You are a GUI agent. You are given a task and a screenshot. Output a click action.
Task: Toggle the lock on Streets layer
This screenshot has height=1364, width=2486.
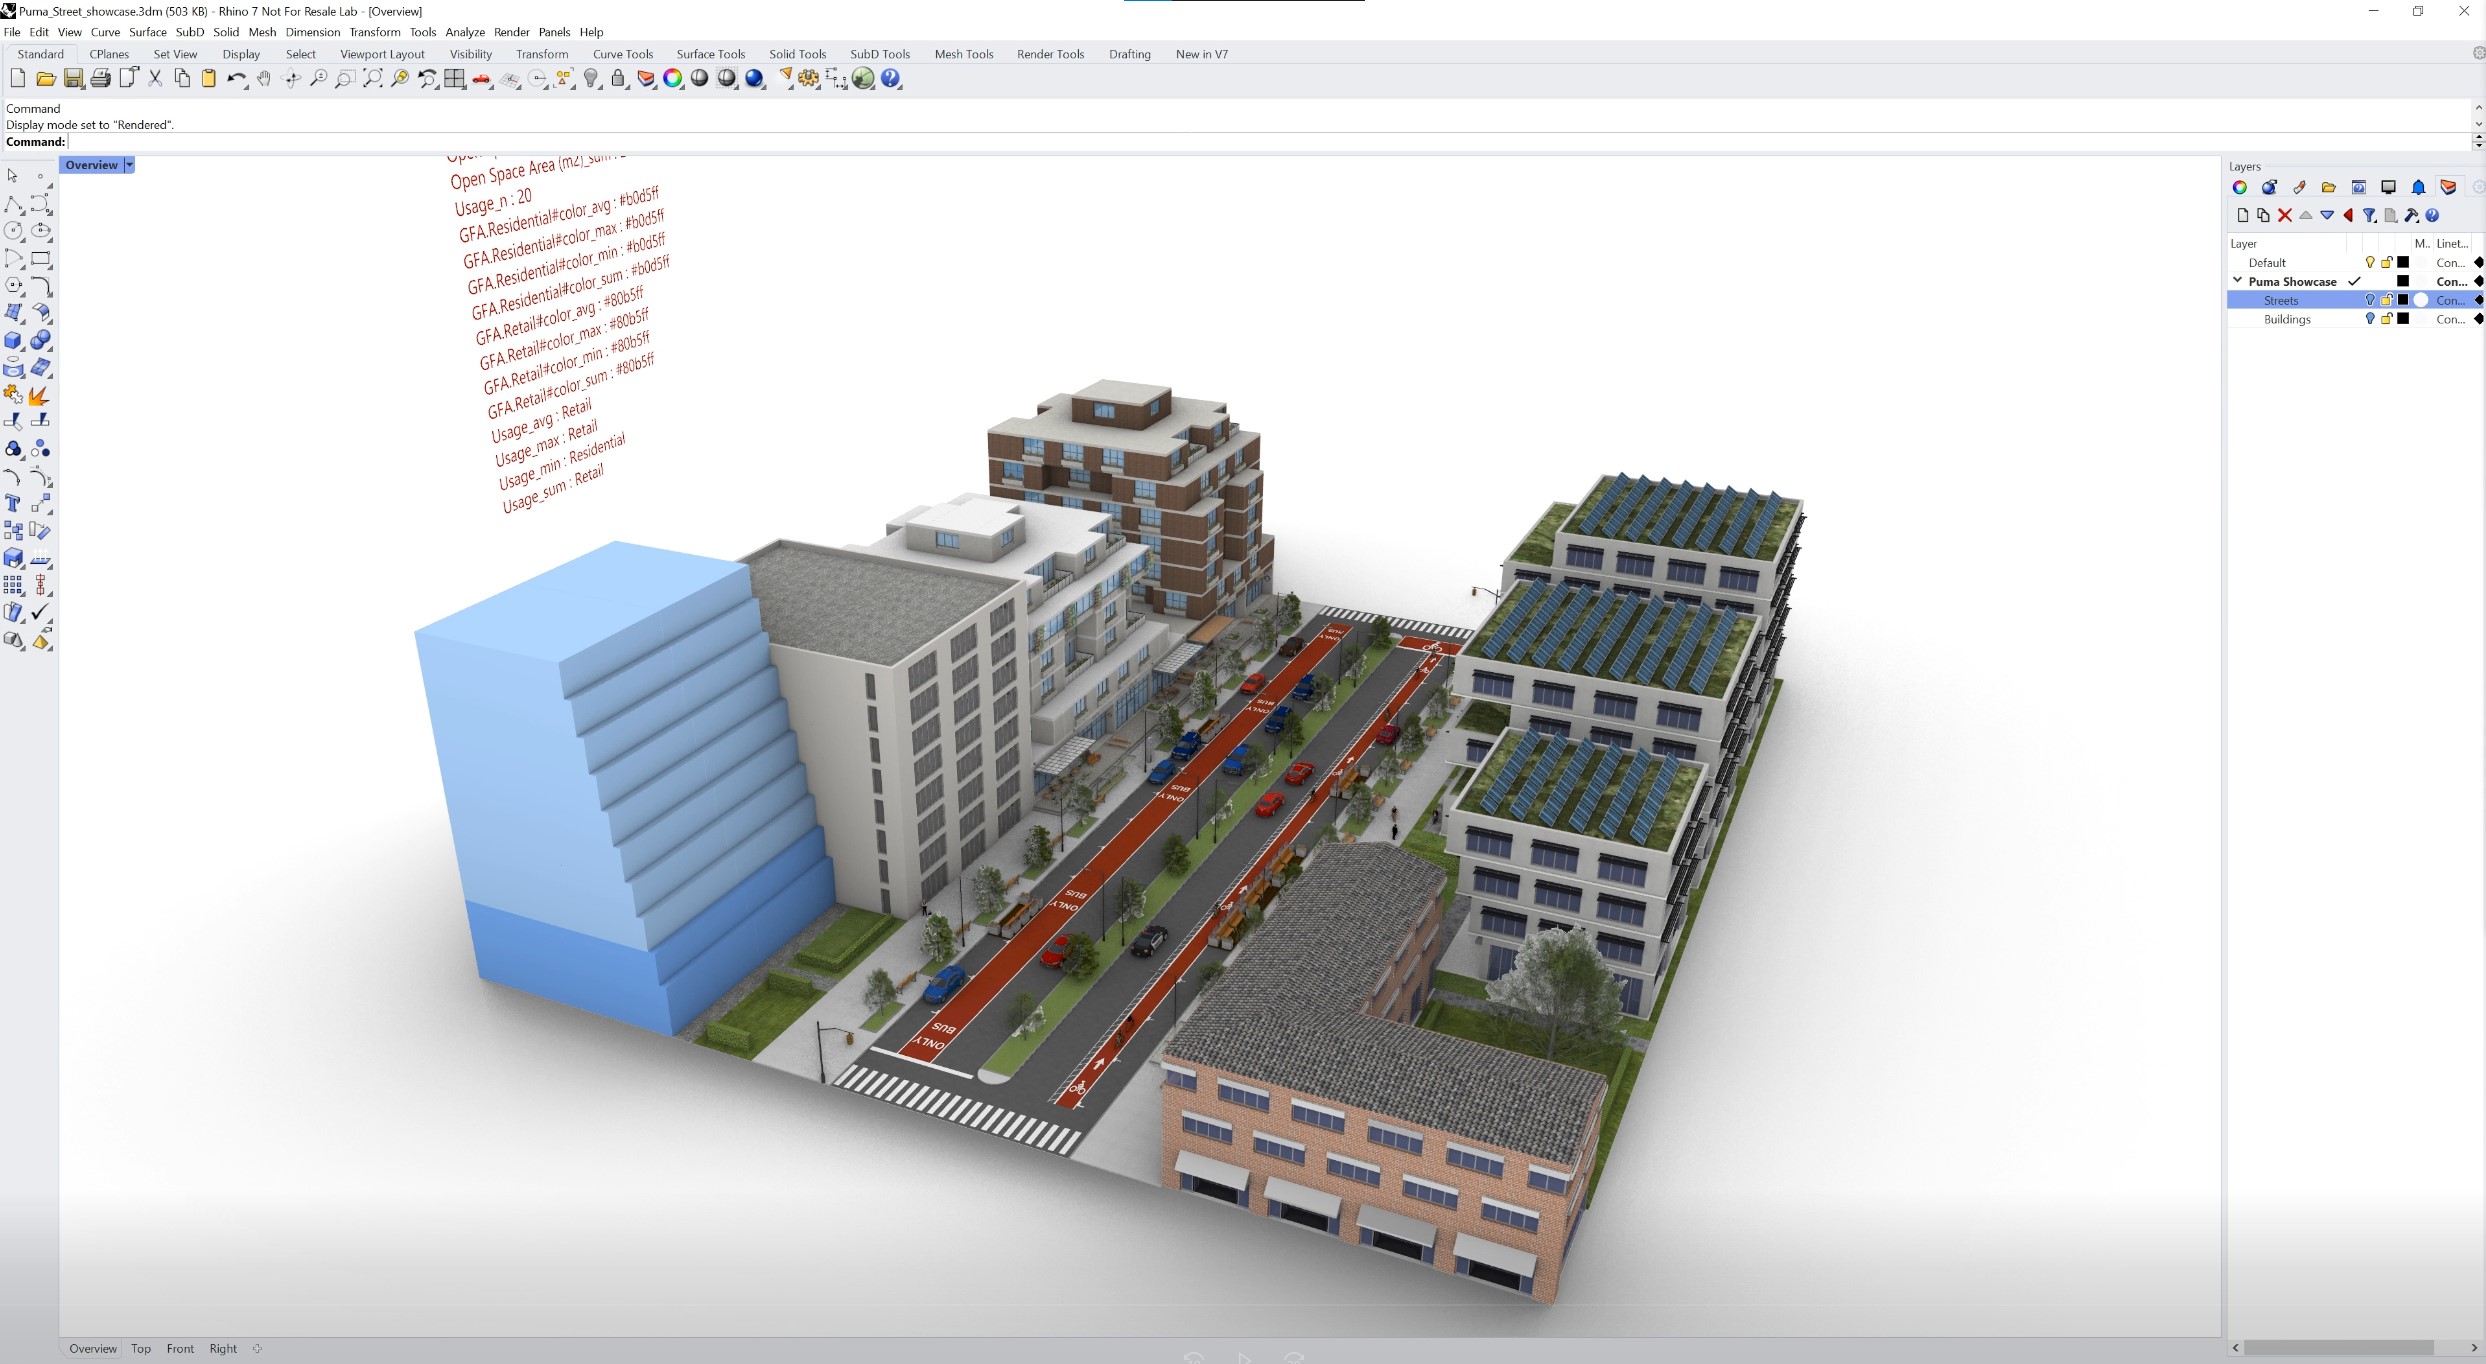click(x=2386, y=300)
